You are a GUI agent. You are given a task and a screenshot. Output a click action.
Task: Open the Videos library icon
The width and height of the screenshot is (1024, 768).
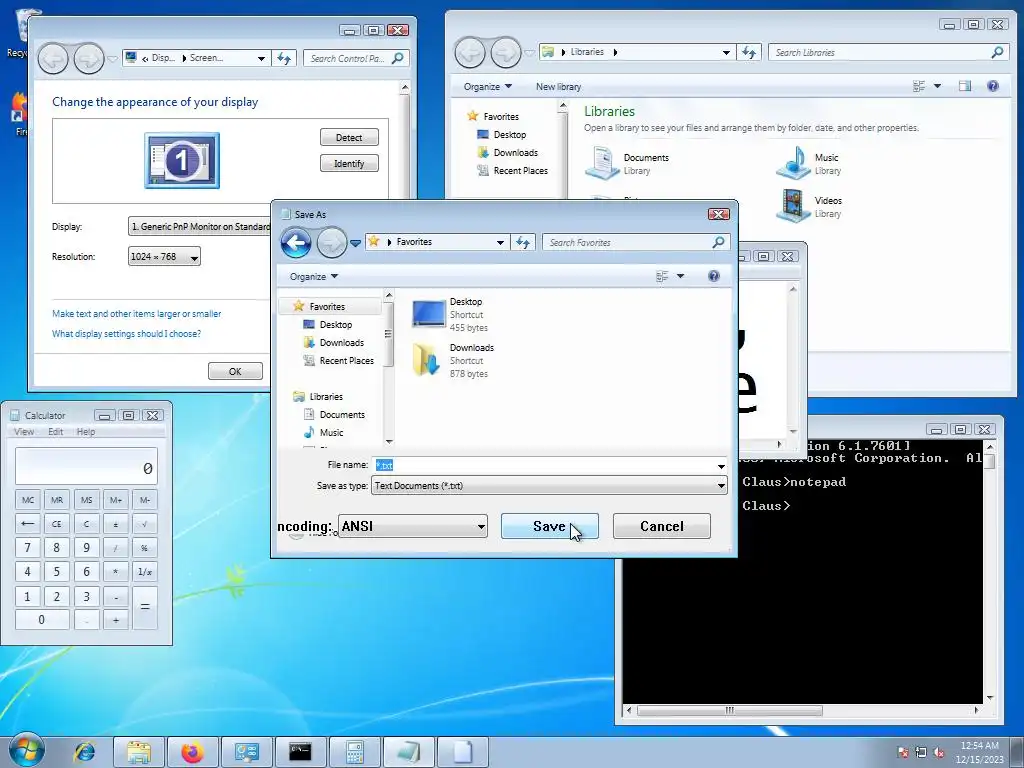tap(793, 206)
